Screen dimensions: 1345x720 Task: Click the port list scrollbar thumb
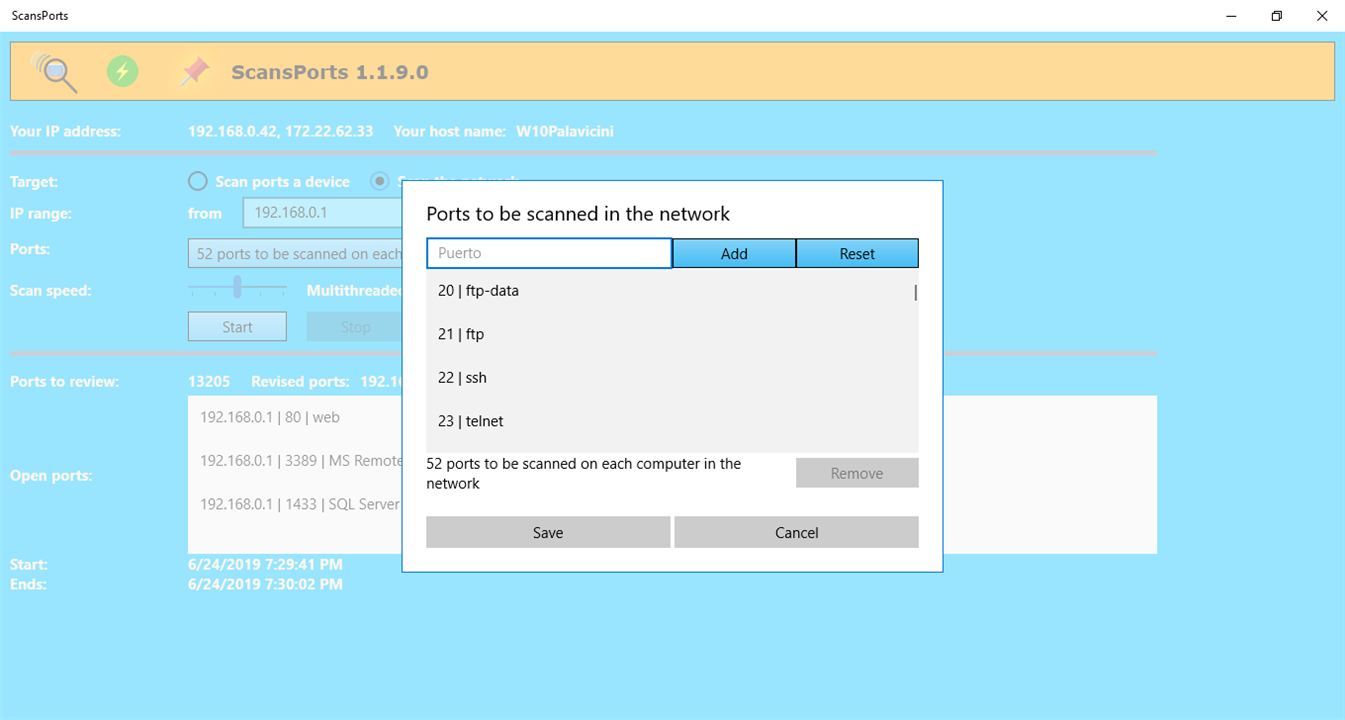(x=915, y=293)
